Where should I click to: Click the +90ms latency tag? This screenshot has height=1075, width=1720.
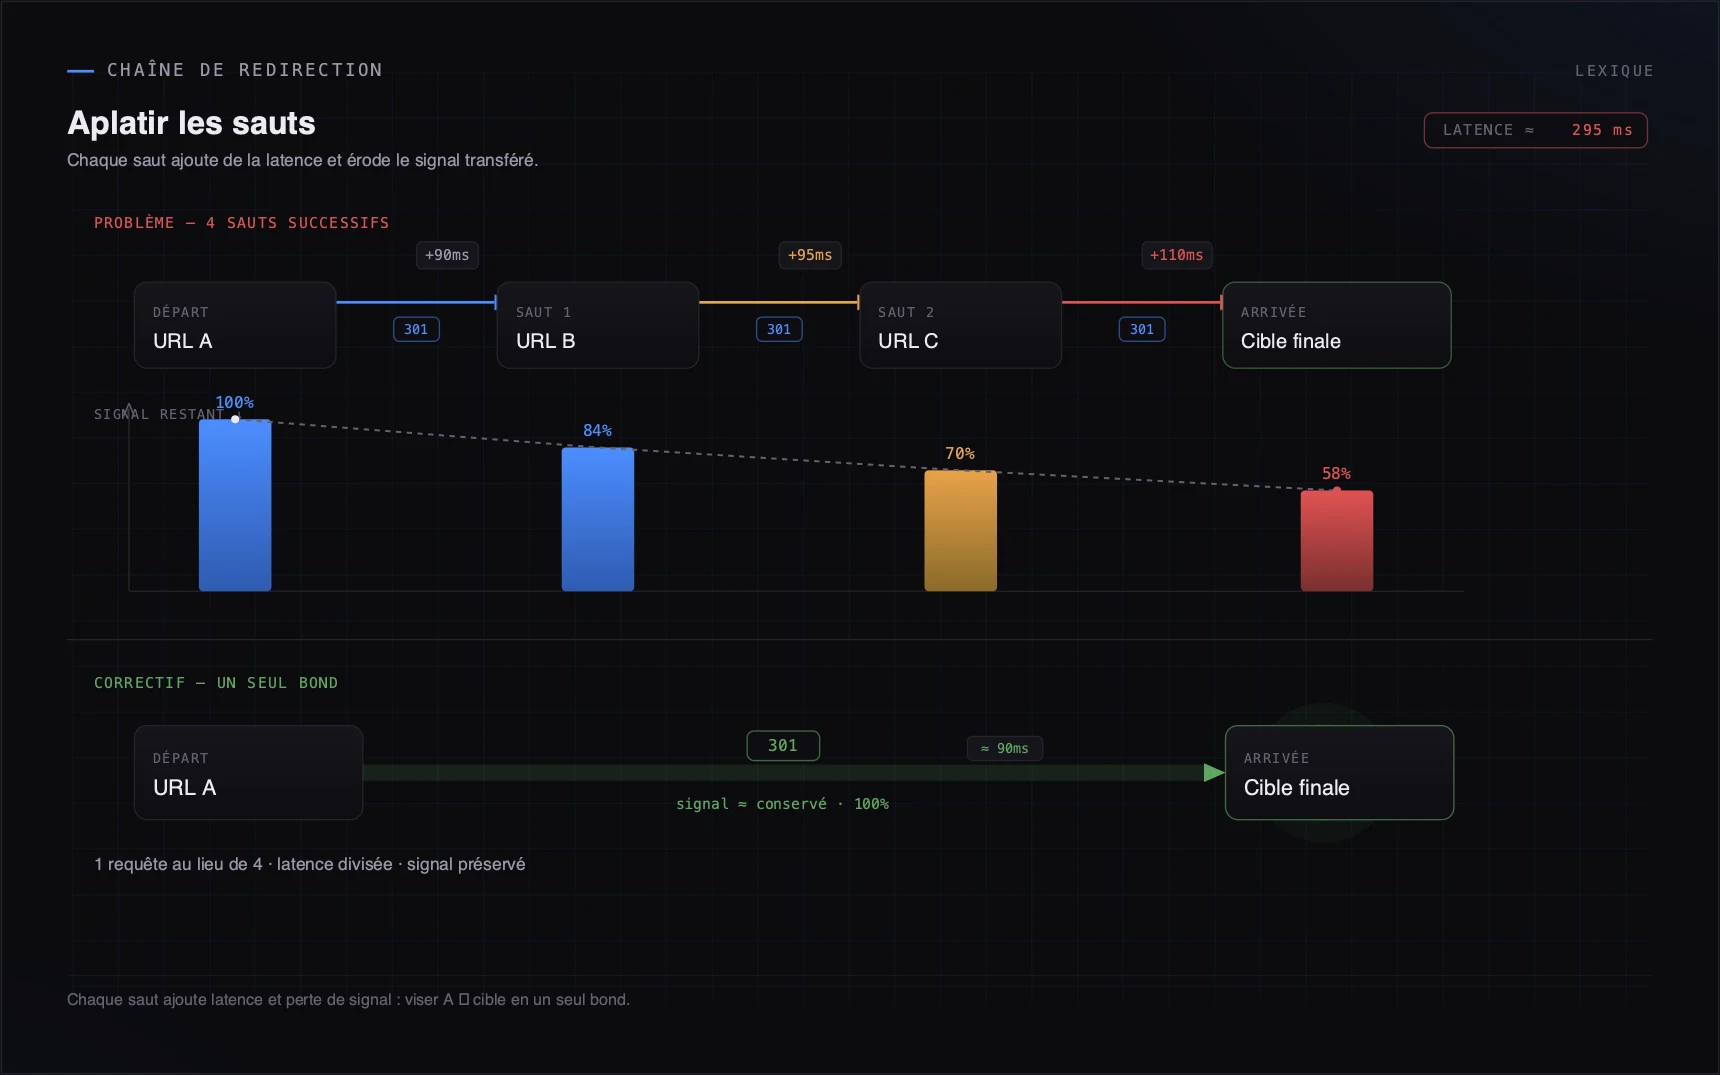point(447,255)
